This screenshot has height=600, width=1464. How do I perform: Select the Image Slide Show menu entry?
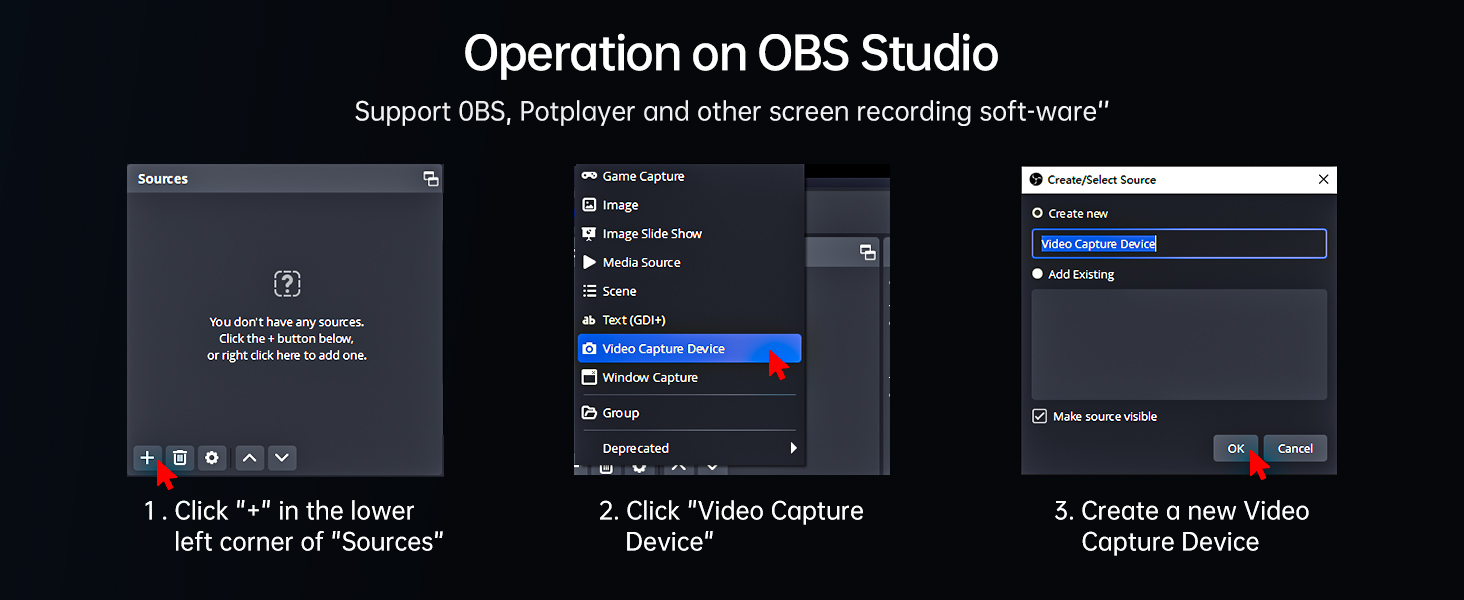[x=652, y=233]
